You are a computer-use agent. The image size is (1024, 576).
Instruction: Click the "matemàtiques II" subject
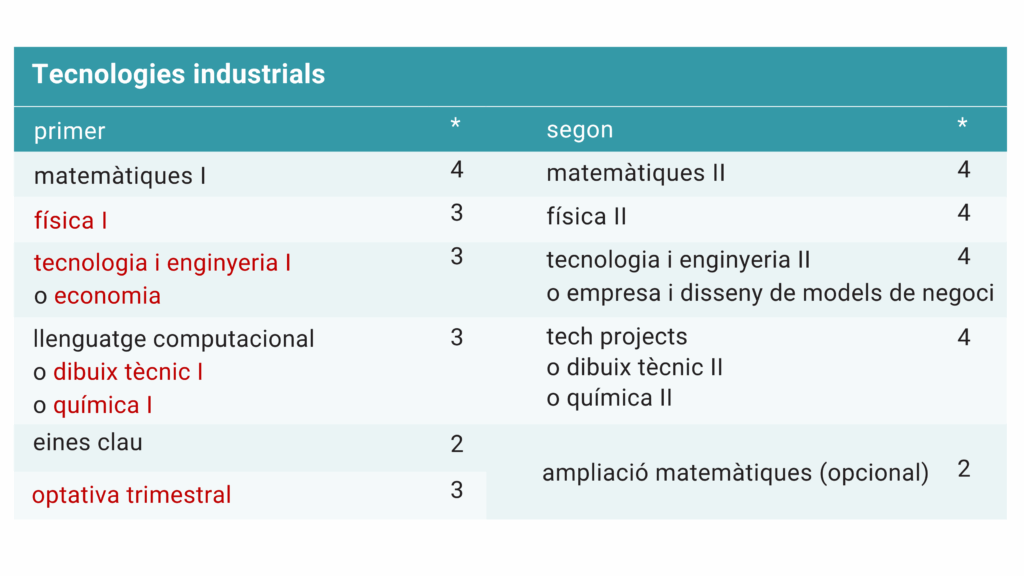pyautogui.click(x=636, y=173)
